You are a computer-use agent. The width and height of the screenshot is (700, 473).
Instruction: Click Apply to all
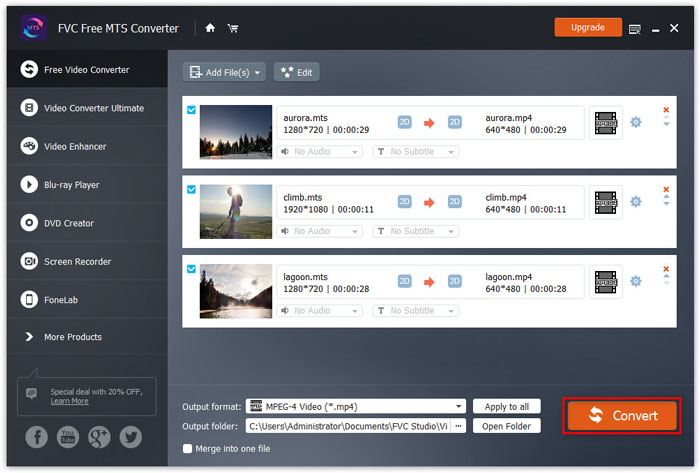[507, 407]
